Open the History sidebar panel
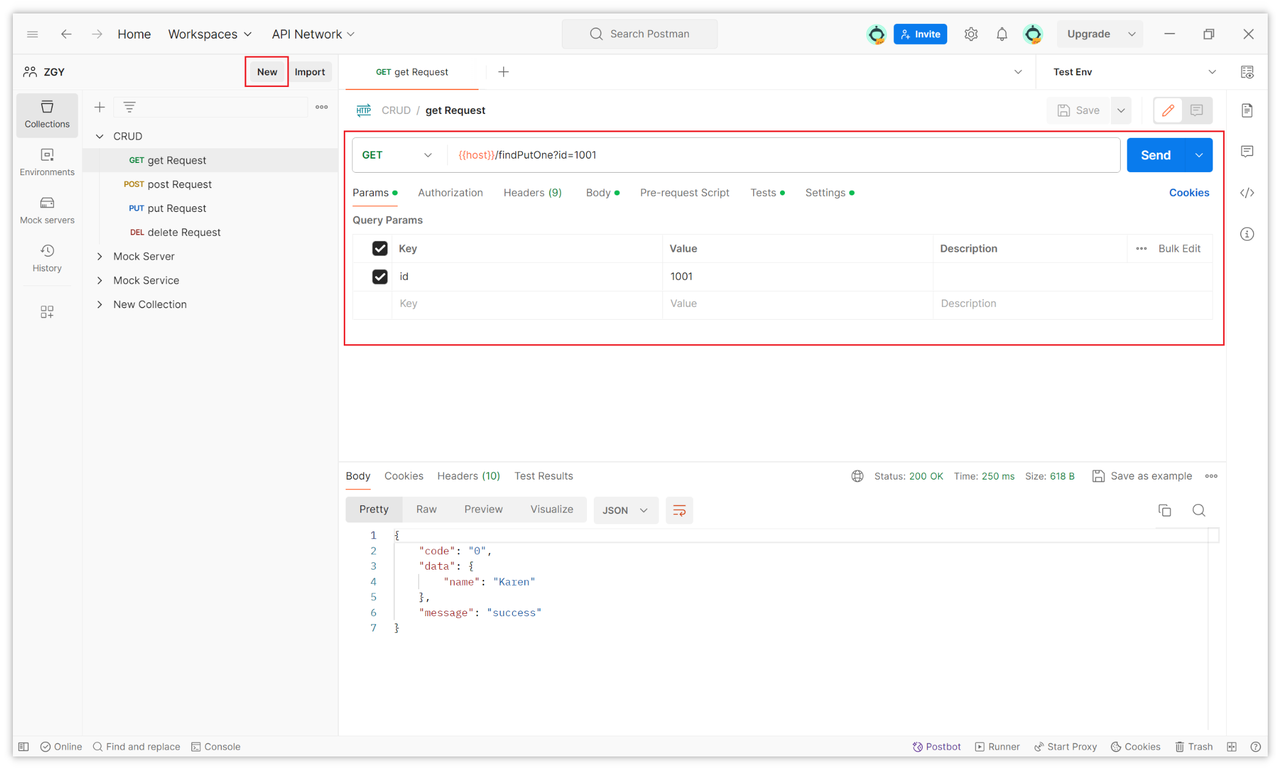1280x773 pixels. [47, 258]
